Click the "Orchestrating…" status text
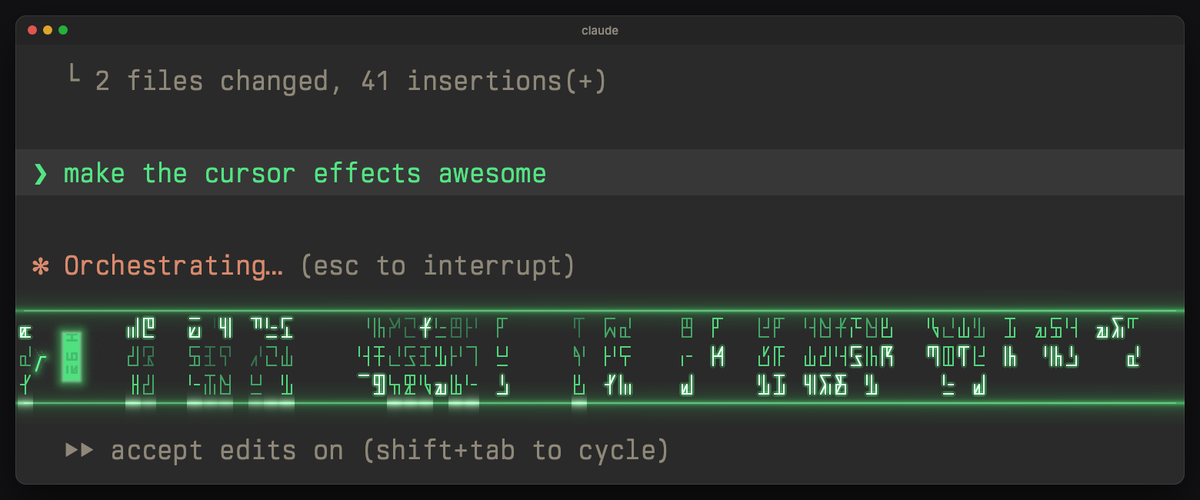Image resolution: width=1200 pixels, height=500 pixels. tap(174, 266)
